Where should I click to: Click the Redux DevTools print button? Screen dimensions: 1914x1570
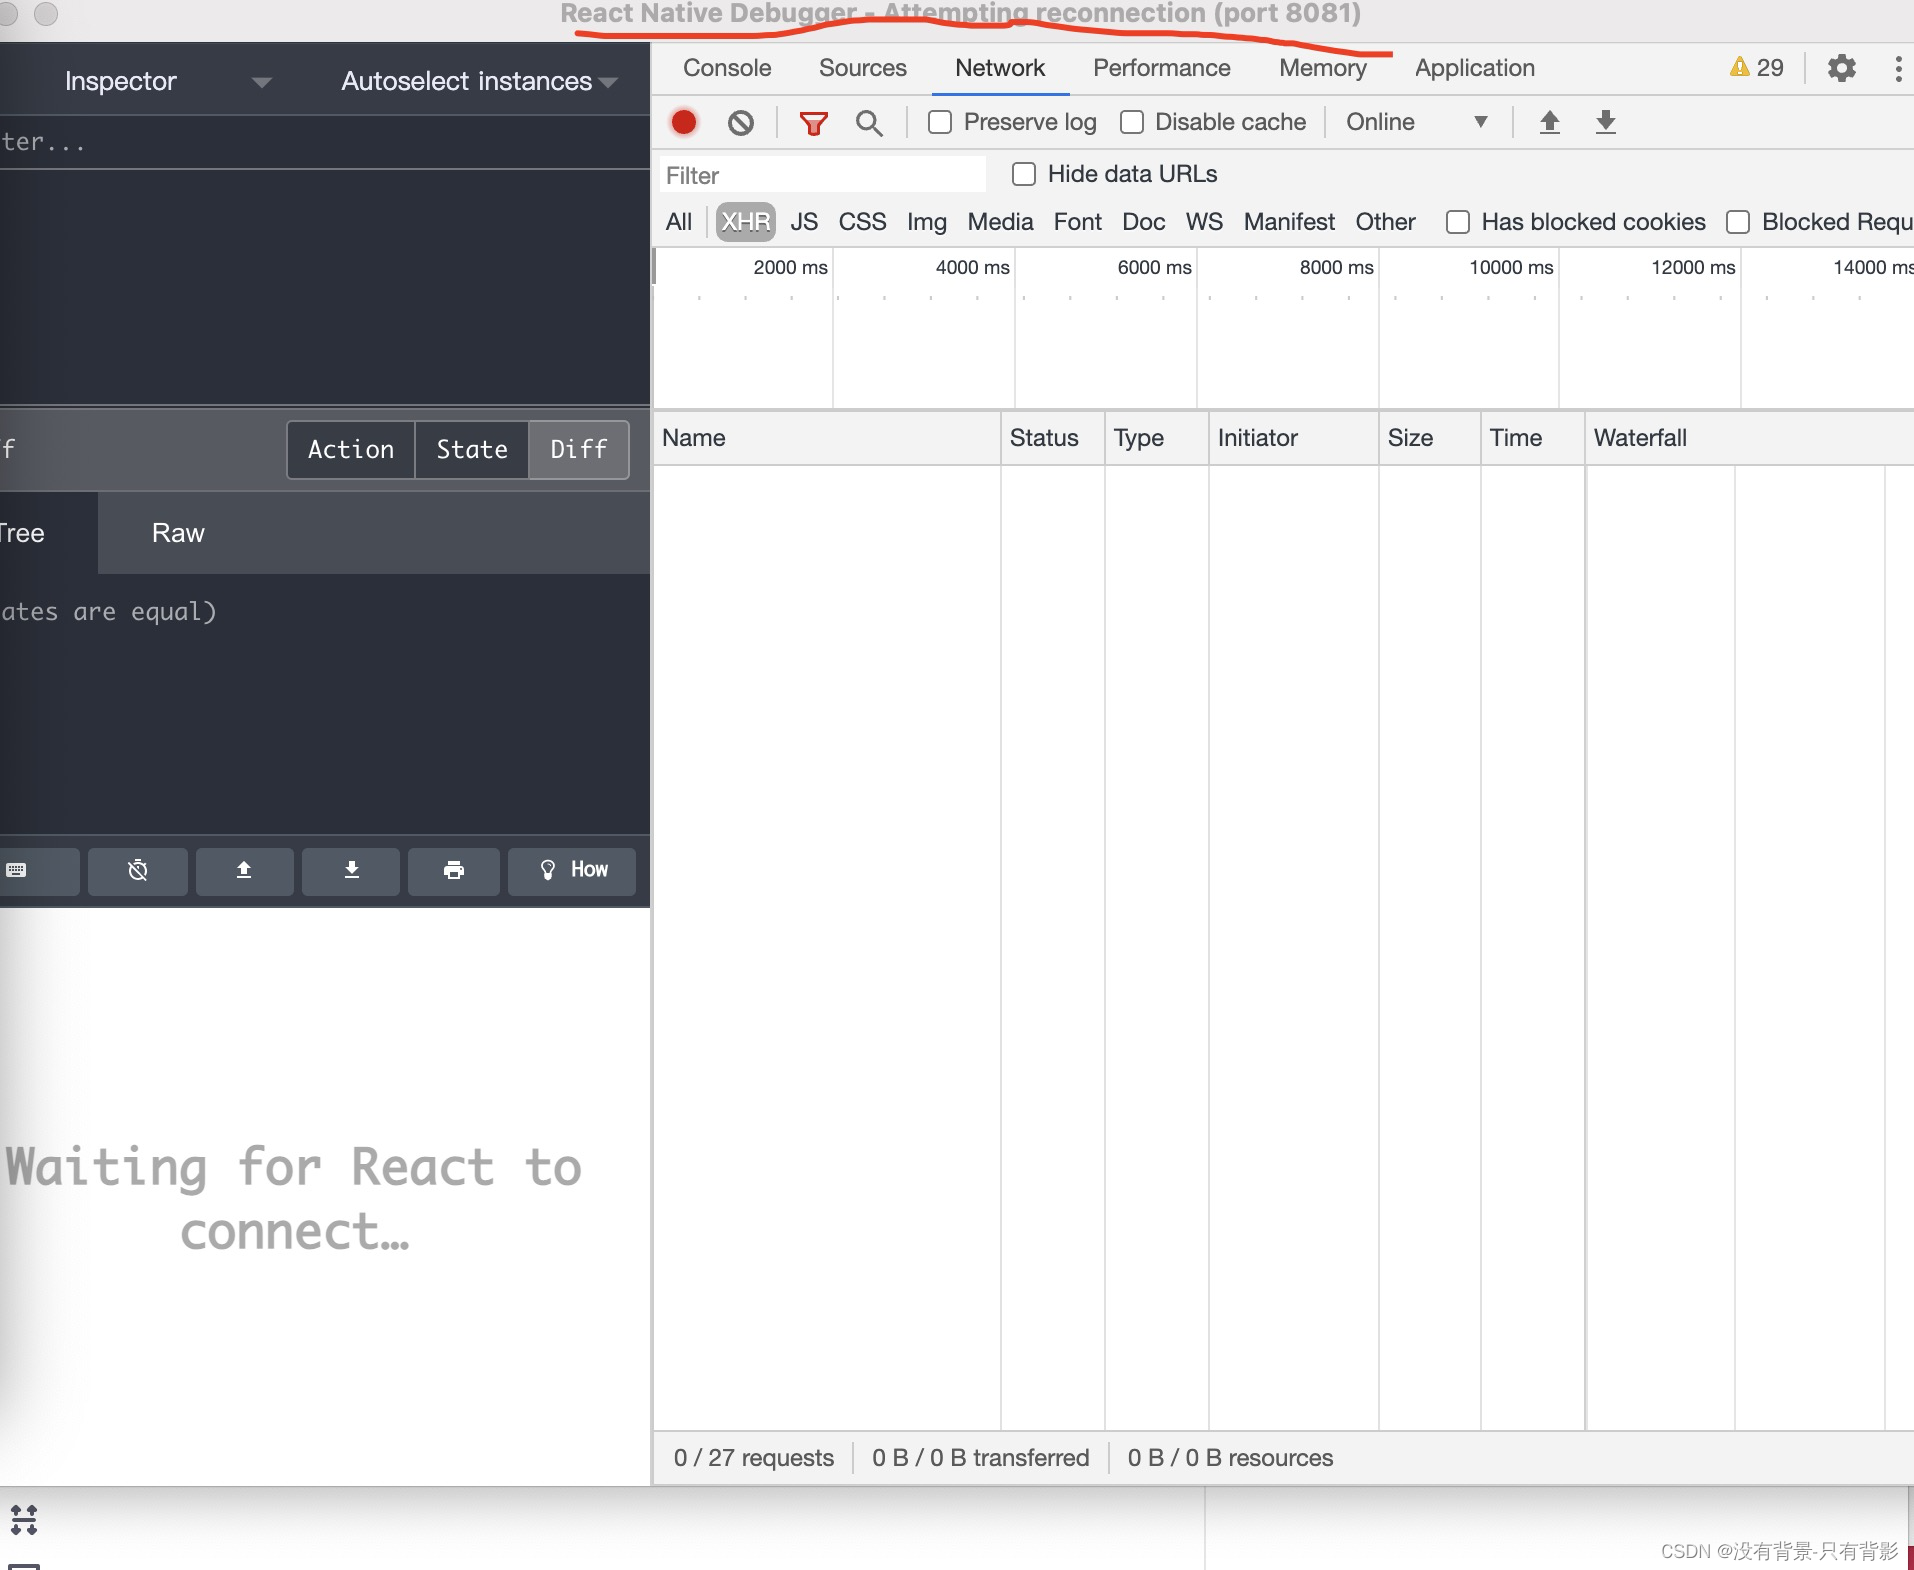(454, 870)
